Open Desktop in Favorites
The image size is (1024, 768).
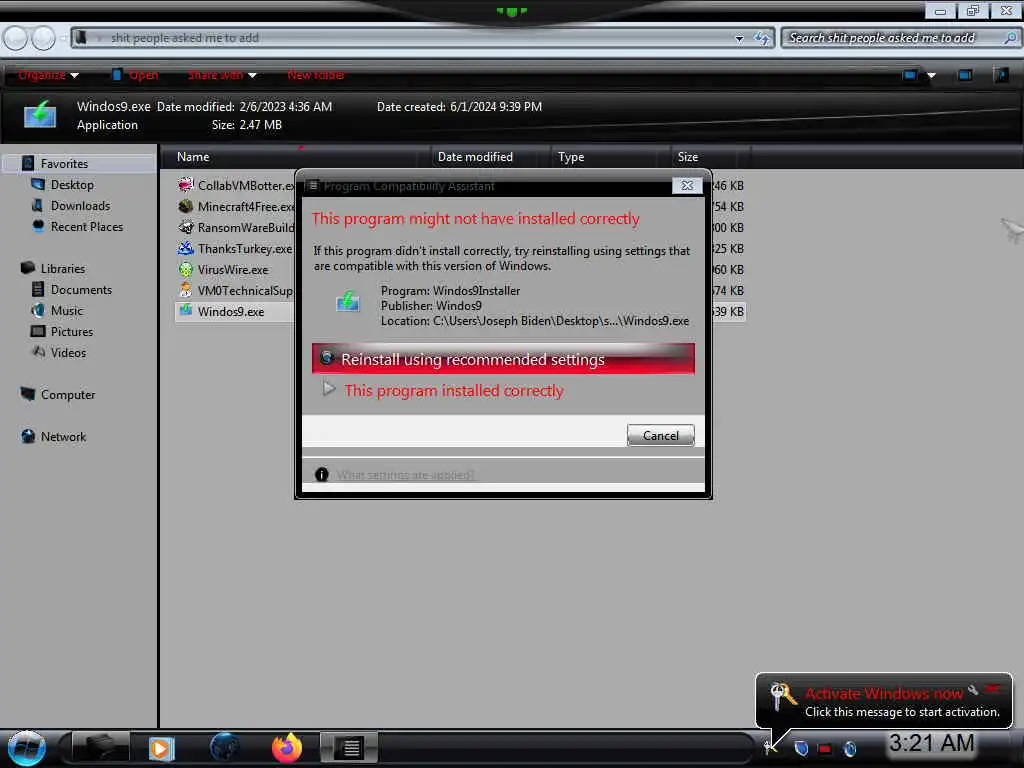72,185
